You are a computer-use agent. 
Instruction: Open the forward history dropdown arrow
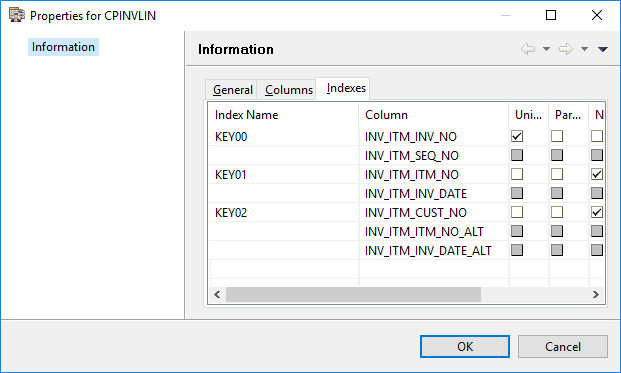[584, 49]
